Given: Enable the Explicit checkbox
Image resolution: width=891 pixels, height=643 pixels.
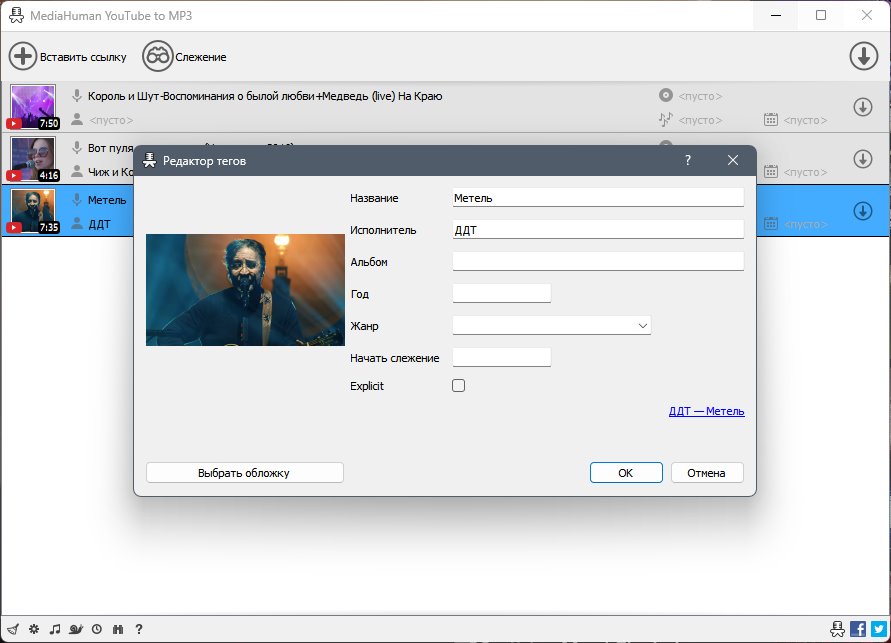Looking at the screenshot, I should 458,386.
